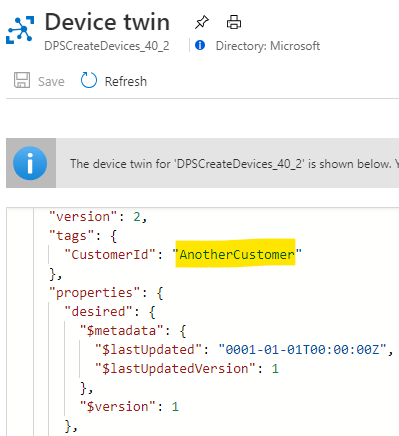Click the "CustomerId" key
The image size is (399, 436).
tap(110, 255)
